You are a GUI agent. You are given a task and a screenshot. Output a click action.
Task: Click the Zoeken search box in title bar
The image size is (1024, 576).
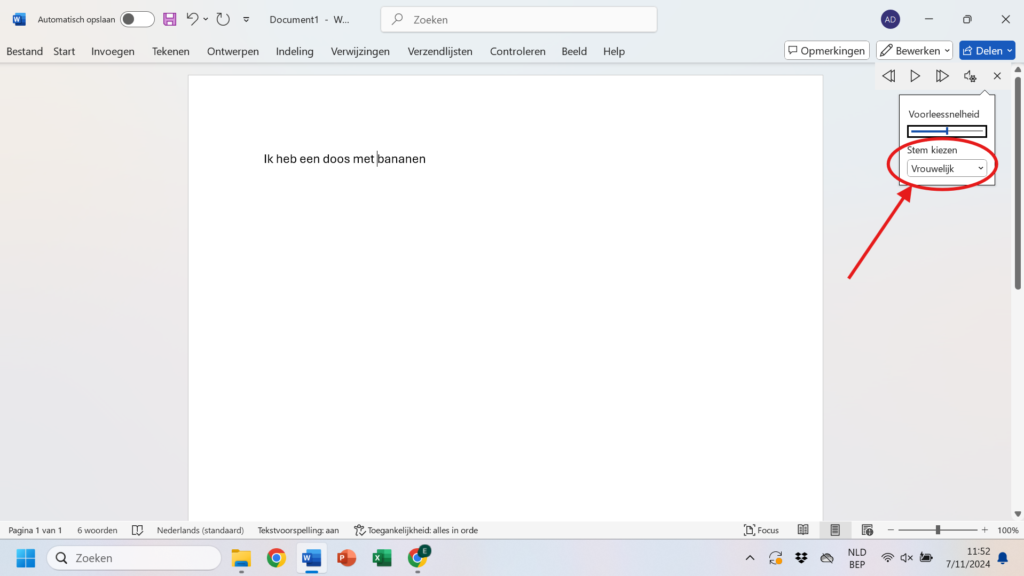tap(518, 19)
